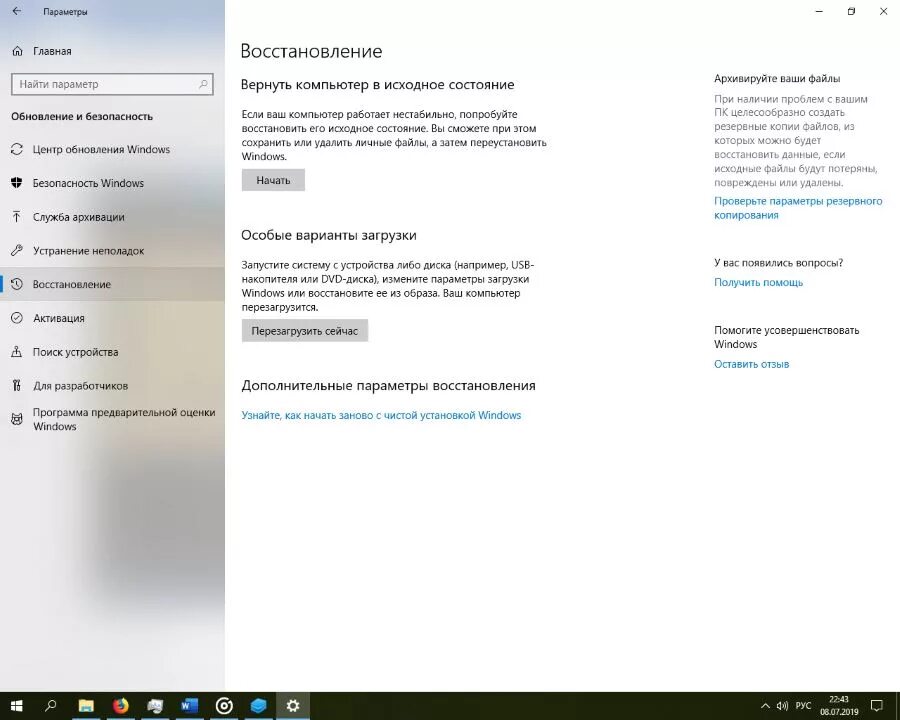Switch to Word on the taskbar

(x=189, y=706)
